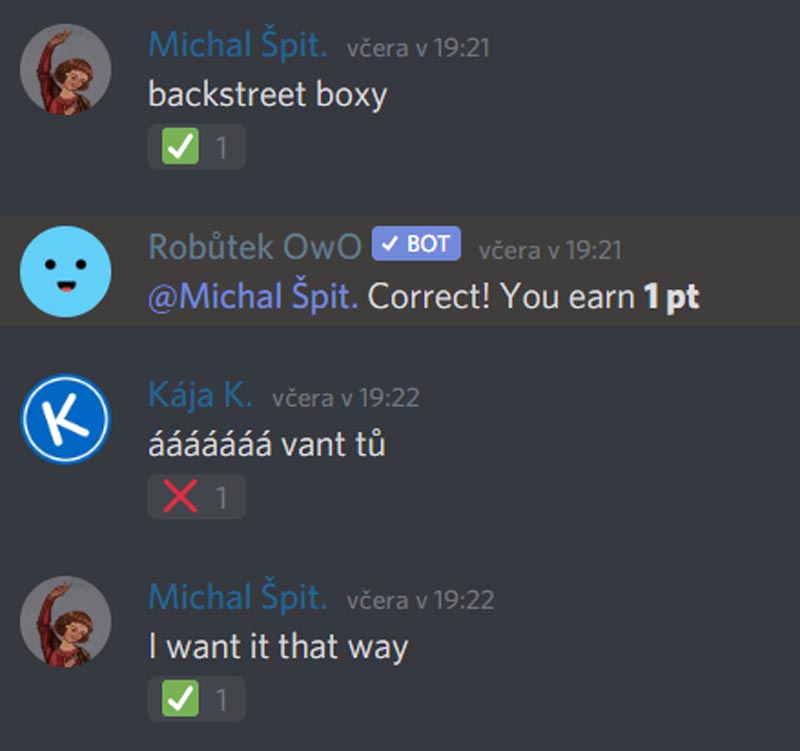Click Michal Špit.'s avatar on last message
Image resolution: width=800 pixels, height=751 pixels.
[x=65, y=621]
